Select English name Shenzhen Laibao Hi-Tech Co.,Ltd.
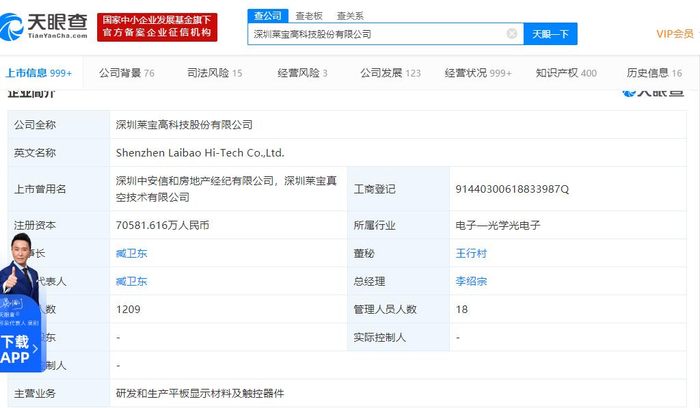The height and width of the screenshot is (408, 700). [x=200, y=153]
